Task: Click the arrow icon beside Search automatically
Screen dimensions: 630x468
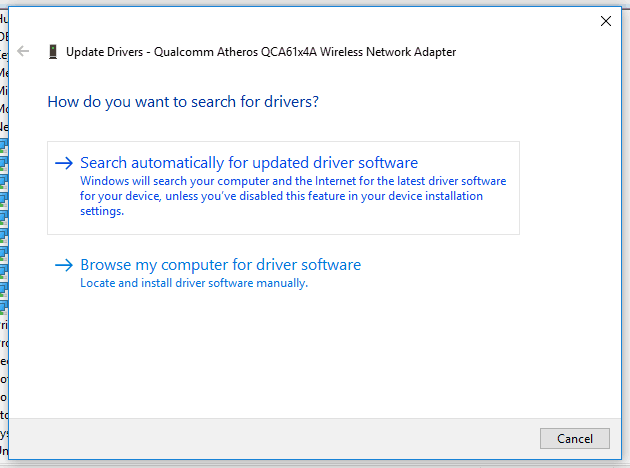Action: pos(64,163)
